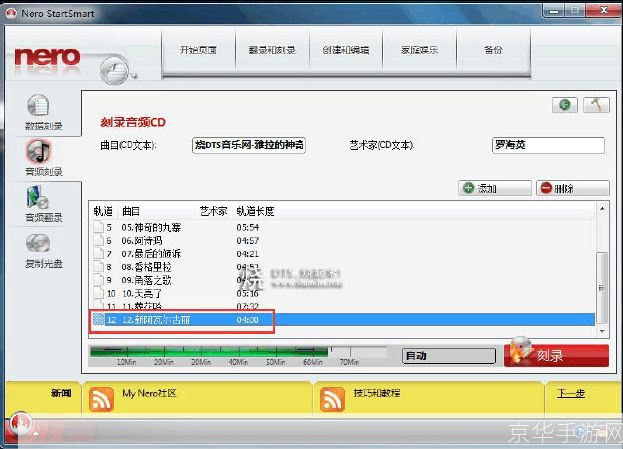Click the 04:21 track length value

click(248, 254)
